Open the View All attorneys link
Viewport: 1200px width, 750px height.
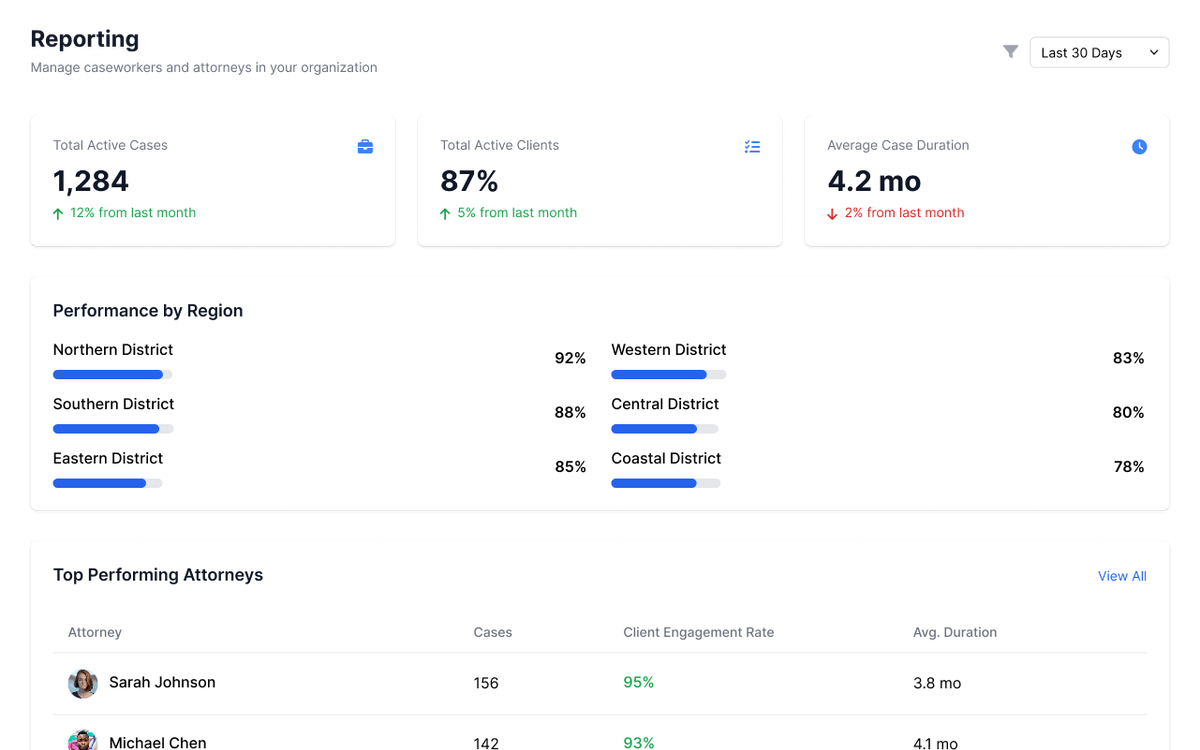point(1121,576)
